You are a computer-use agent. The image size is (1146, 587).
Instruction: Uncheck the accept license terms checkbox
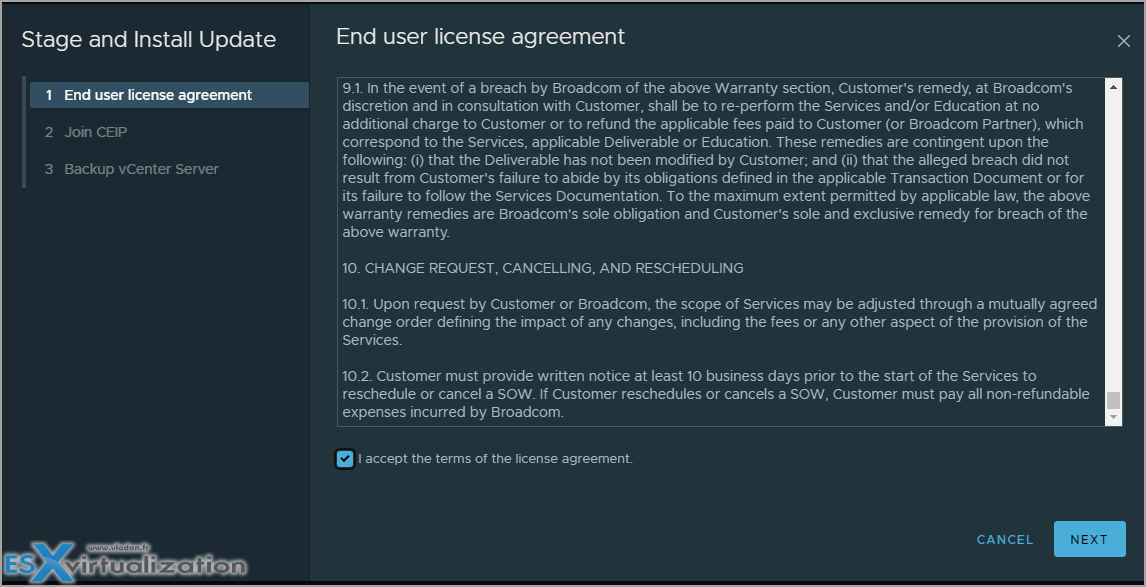tap(345, 459)
